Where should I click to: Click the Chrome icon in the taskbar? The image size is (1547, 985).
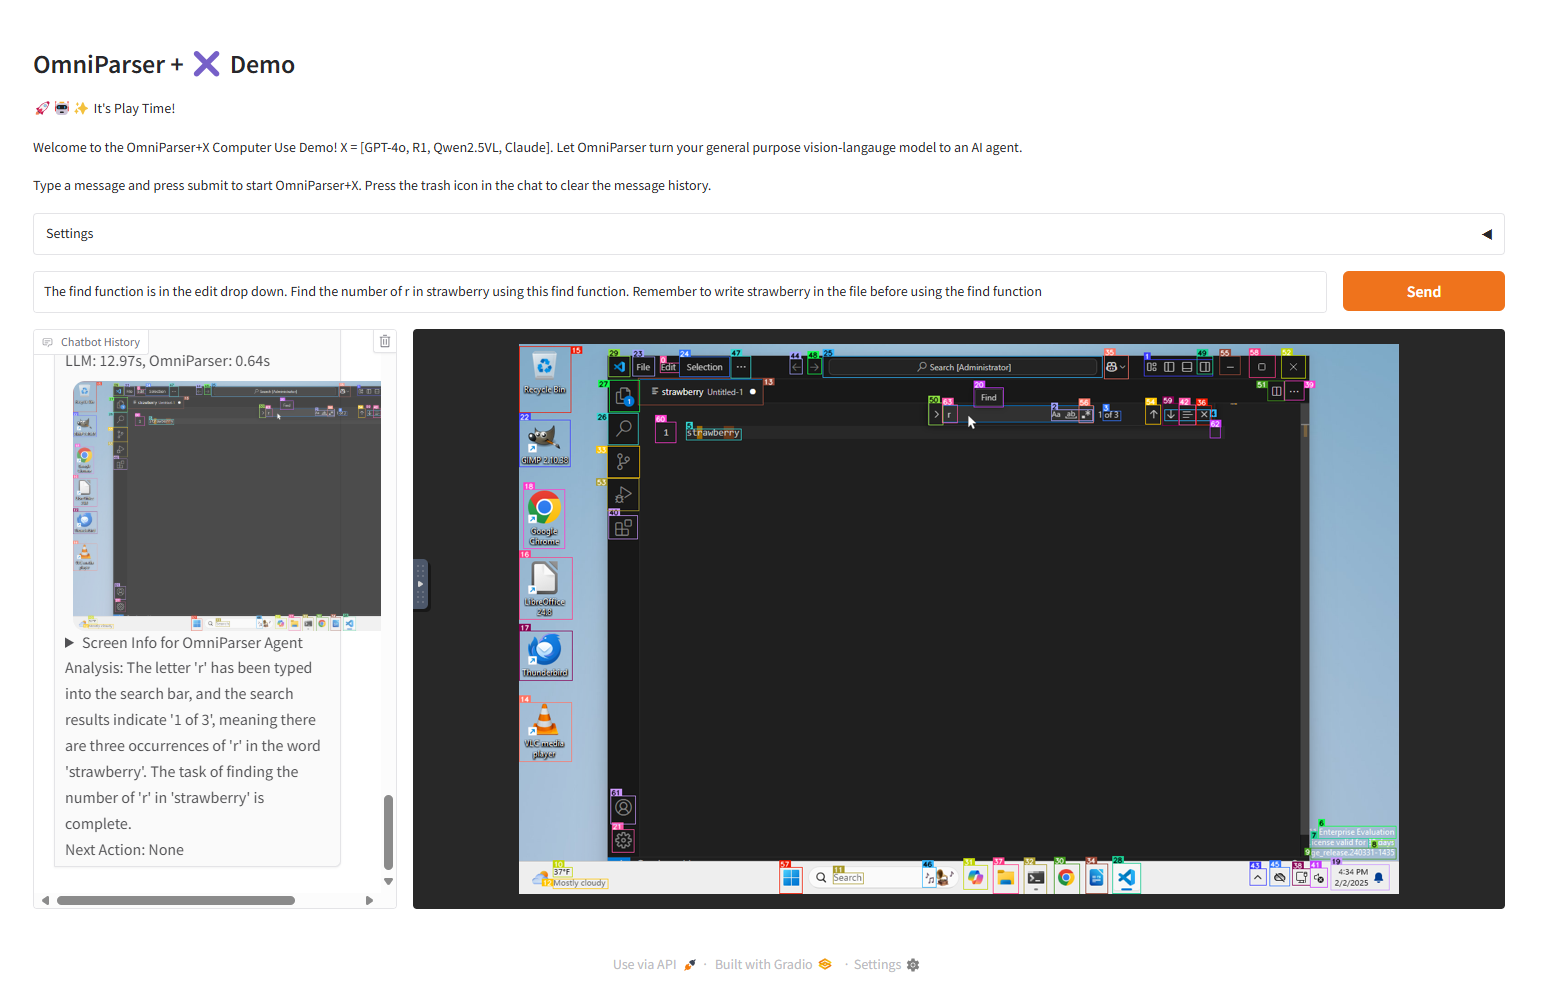pyautogui.click(x=1066, y=878)
